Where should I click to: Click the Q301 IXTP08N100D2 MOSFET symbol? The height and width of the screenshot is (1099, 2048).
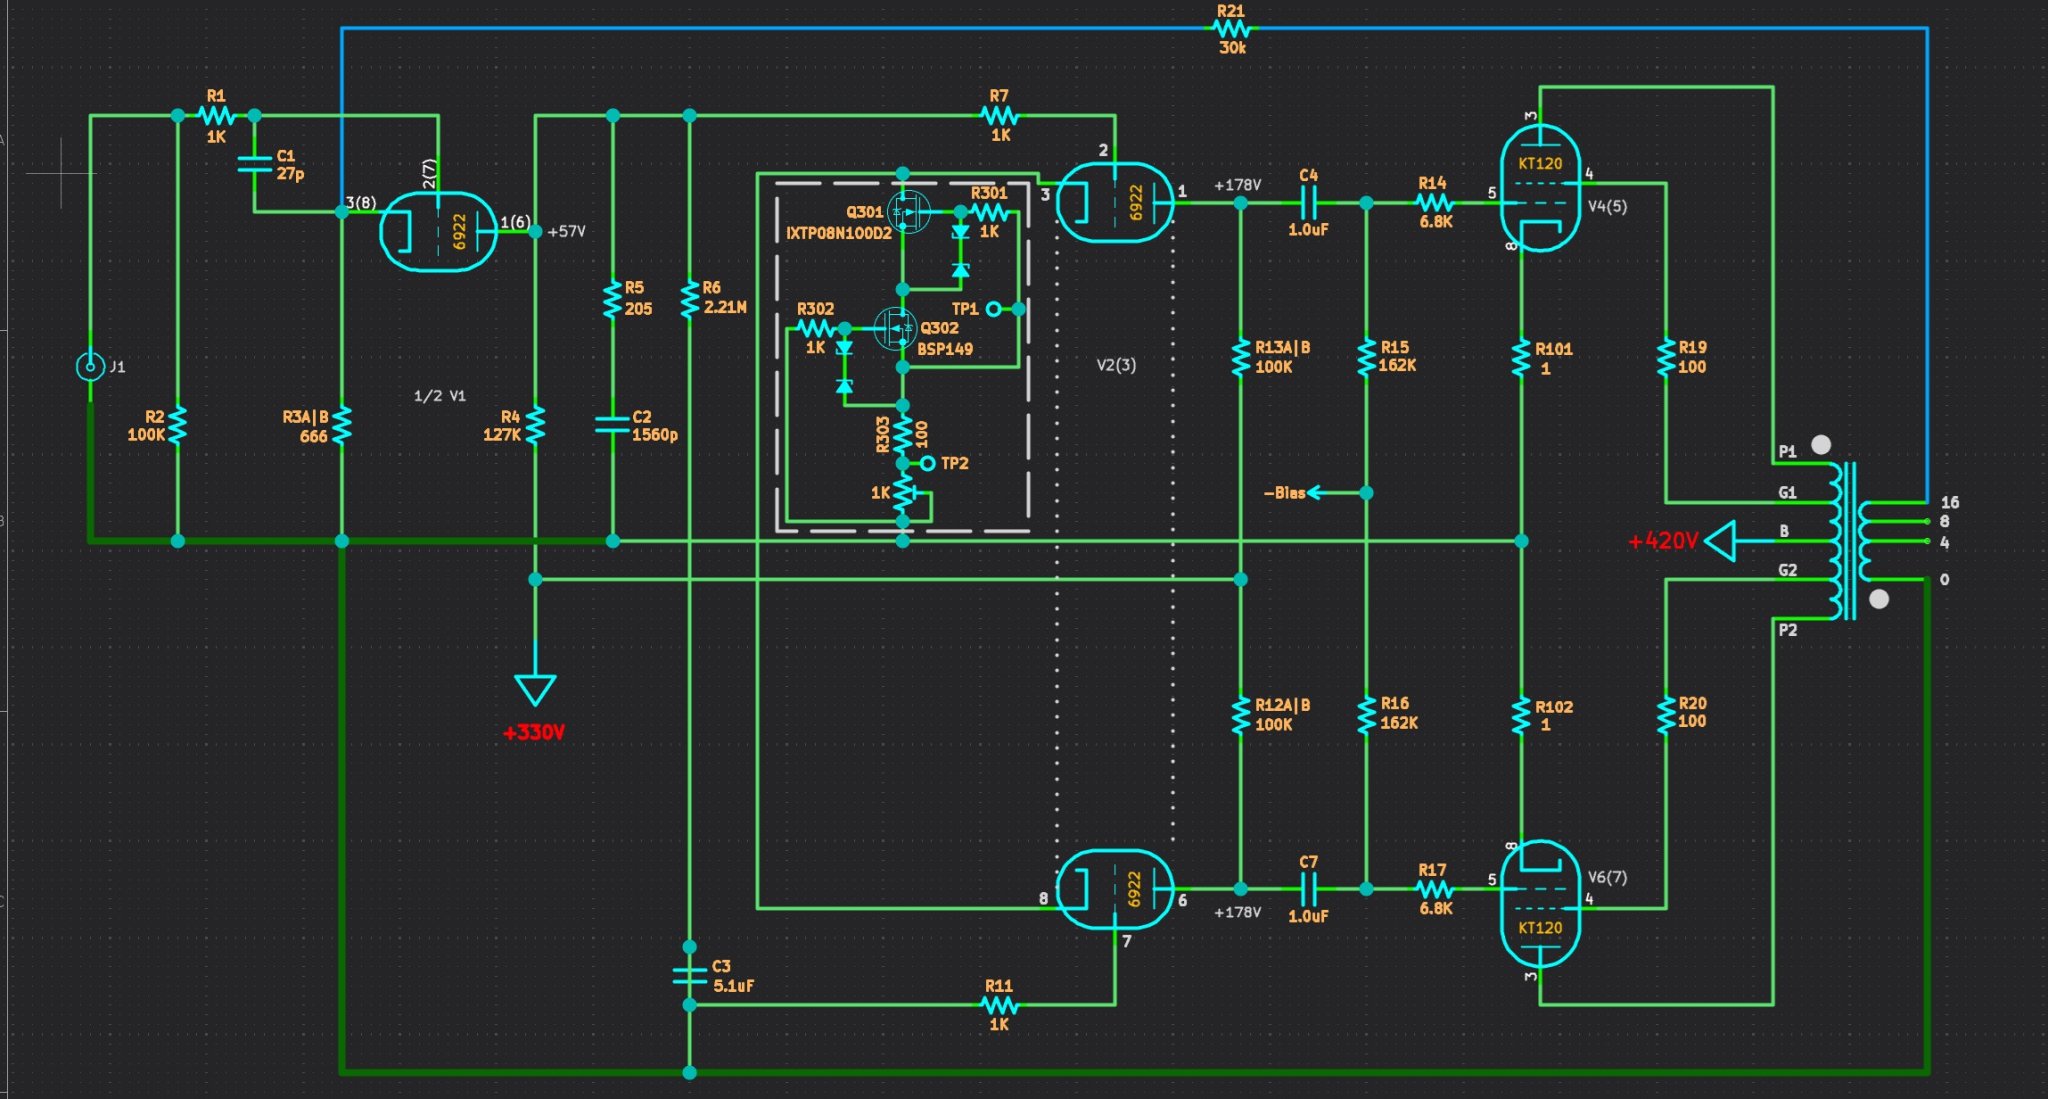[x=909, y=212]
